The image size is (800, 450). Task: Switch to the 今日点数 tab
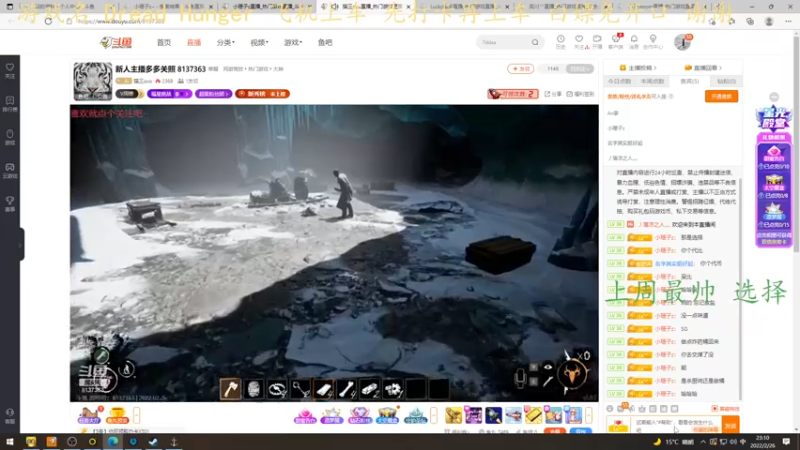[x=619, y=82]
